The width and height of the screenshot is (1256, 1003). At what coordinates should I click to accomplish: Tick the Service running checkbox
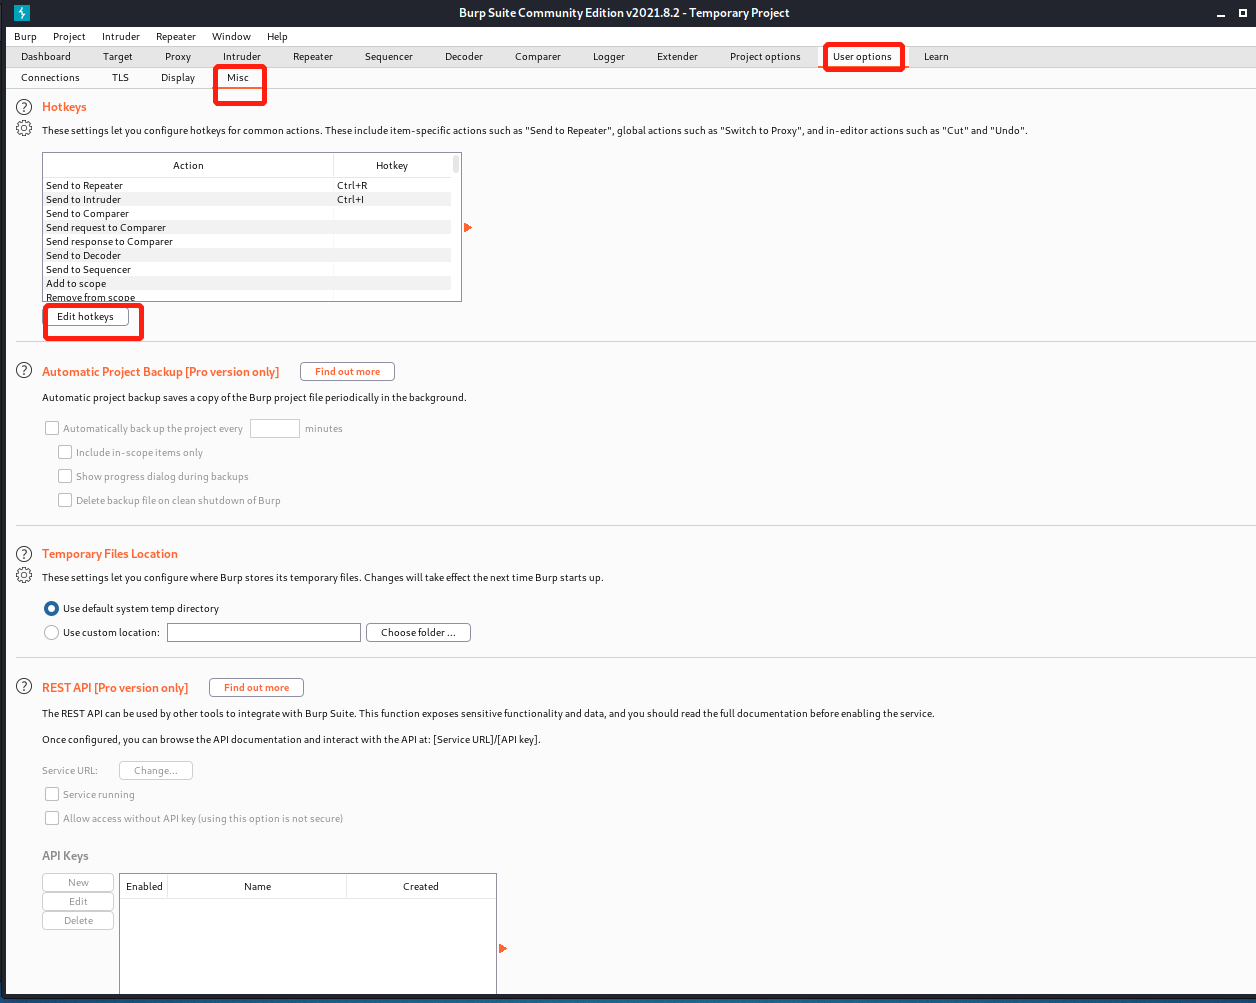coord(52,794)
